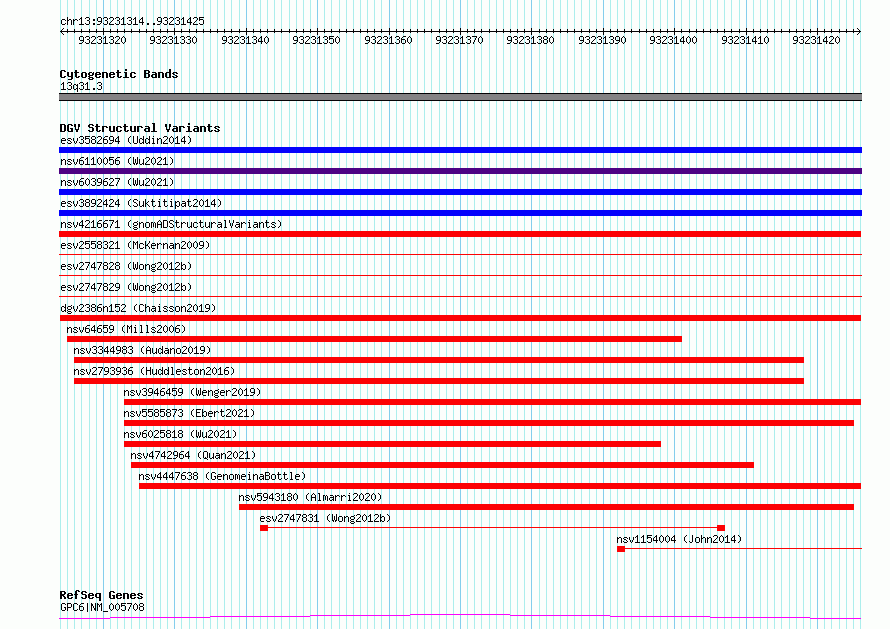This screenshot has width=890, height=629.
Task: Open variant esv2747831 (Wong2012b) label
Action: click(325, 518)
